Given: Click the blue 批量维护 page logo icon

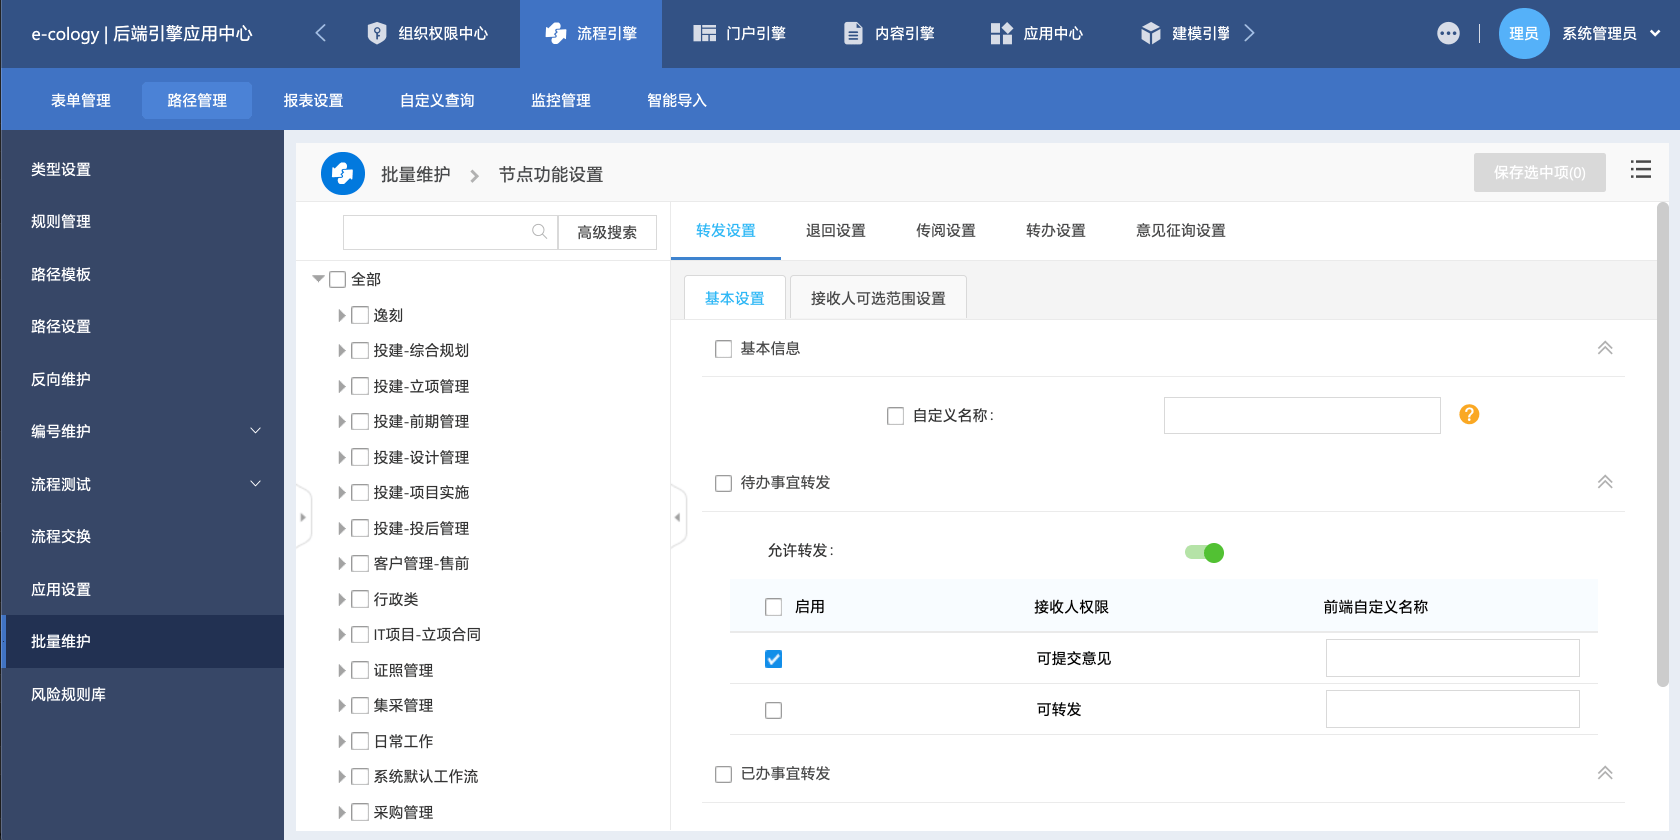Looking at the screenshot, I should pyautogui.click(x=343, y=174).
